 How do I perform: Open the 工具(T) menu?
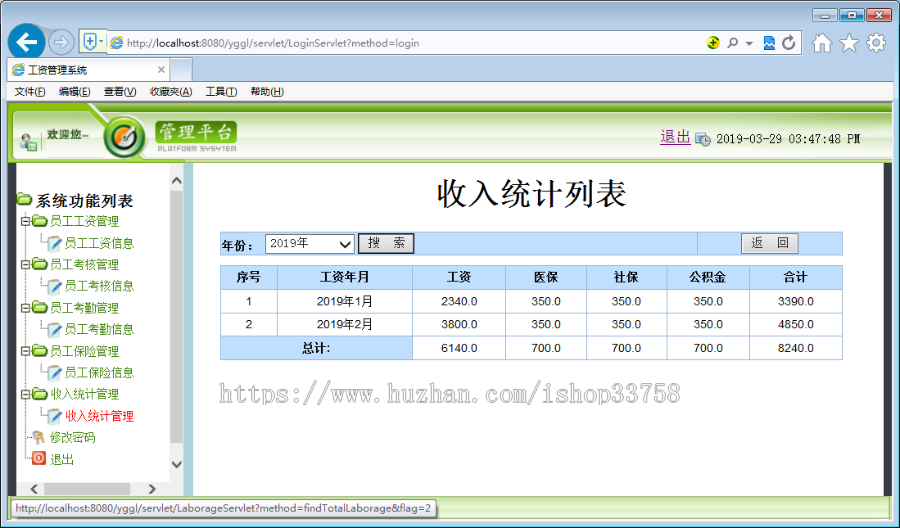(x=221, y=92)
